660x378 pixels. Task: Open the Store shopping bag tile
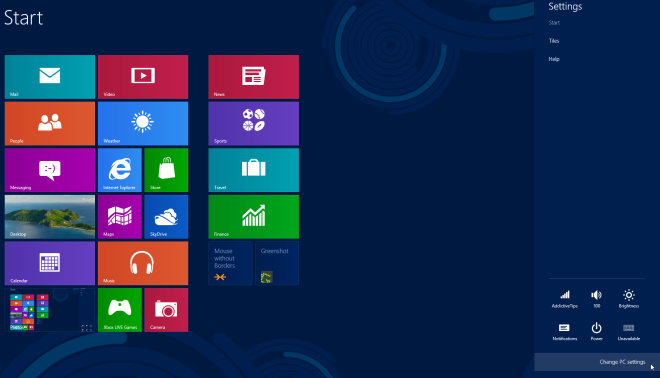click(x=166, y=170)
